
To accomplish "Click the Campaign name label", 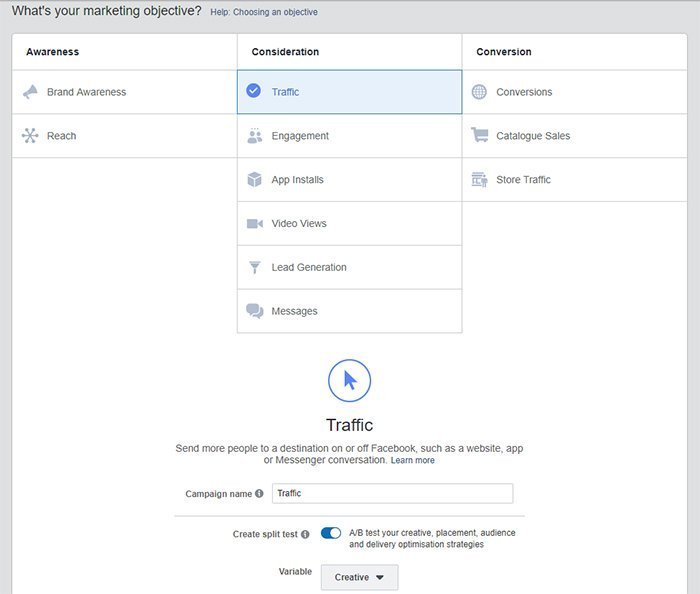I will (x=219, y=494).
